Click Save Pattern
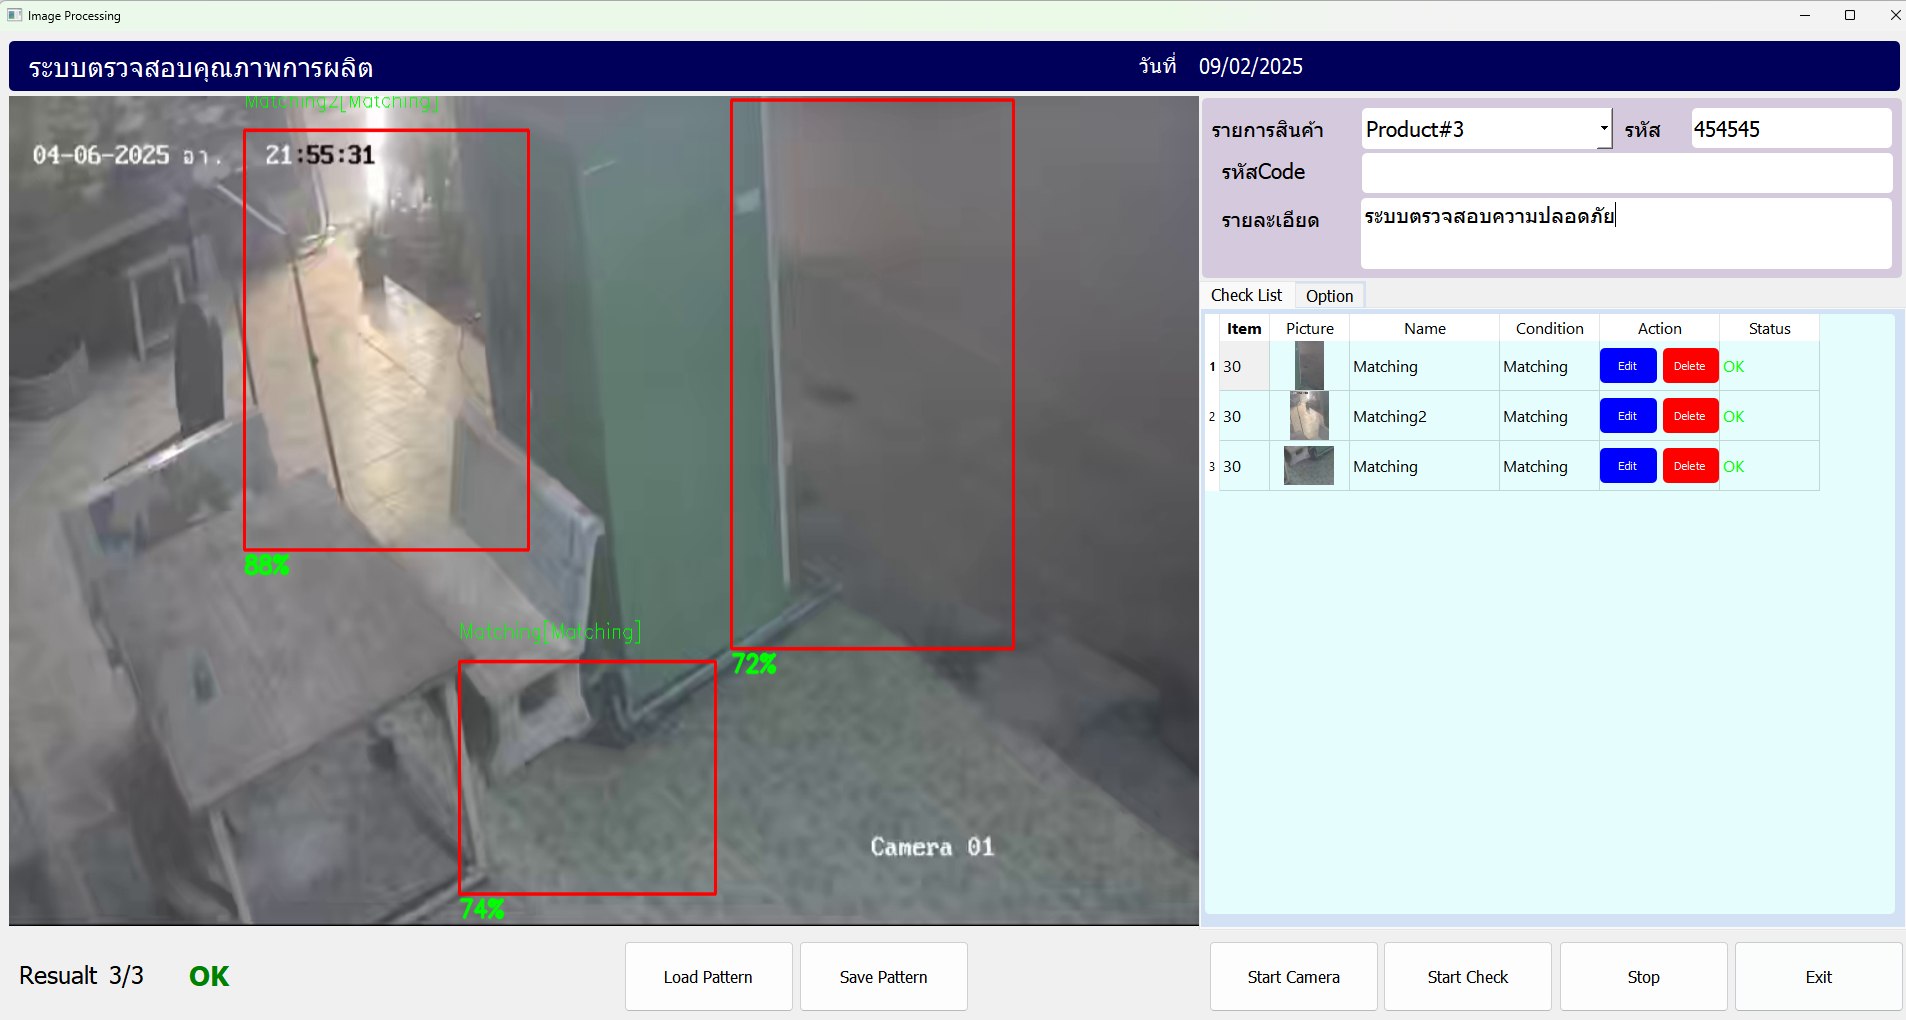1906x1020 pixels. (884, 977)
